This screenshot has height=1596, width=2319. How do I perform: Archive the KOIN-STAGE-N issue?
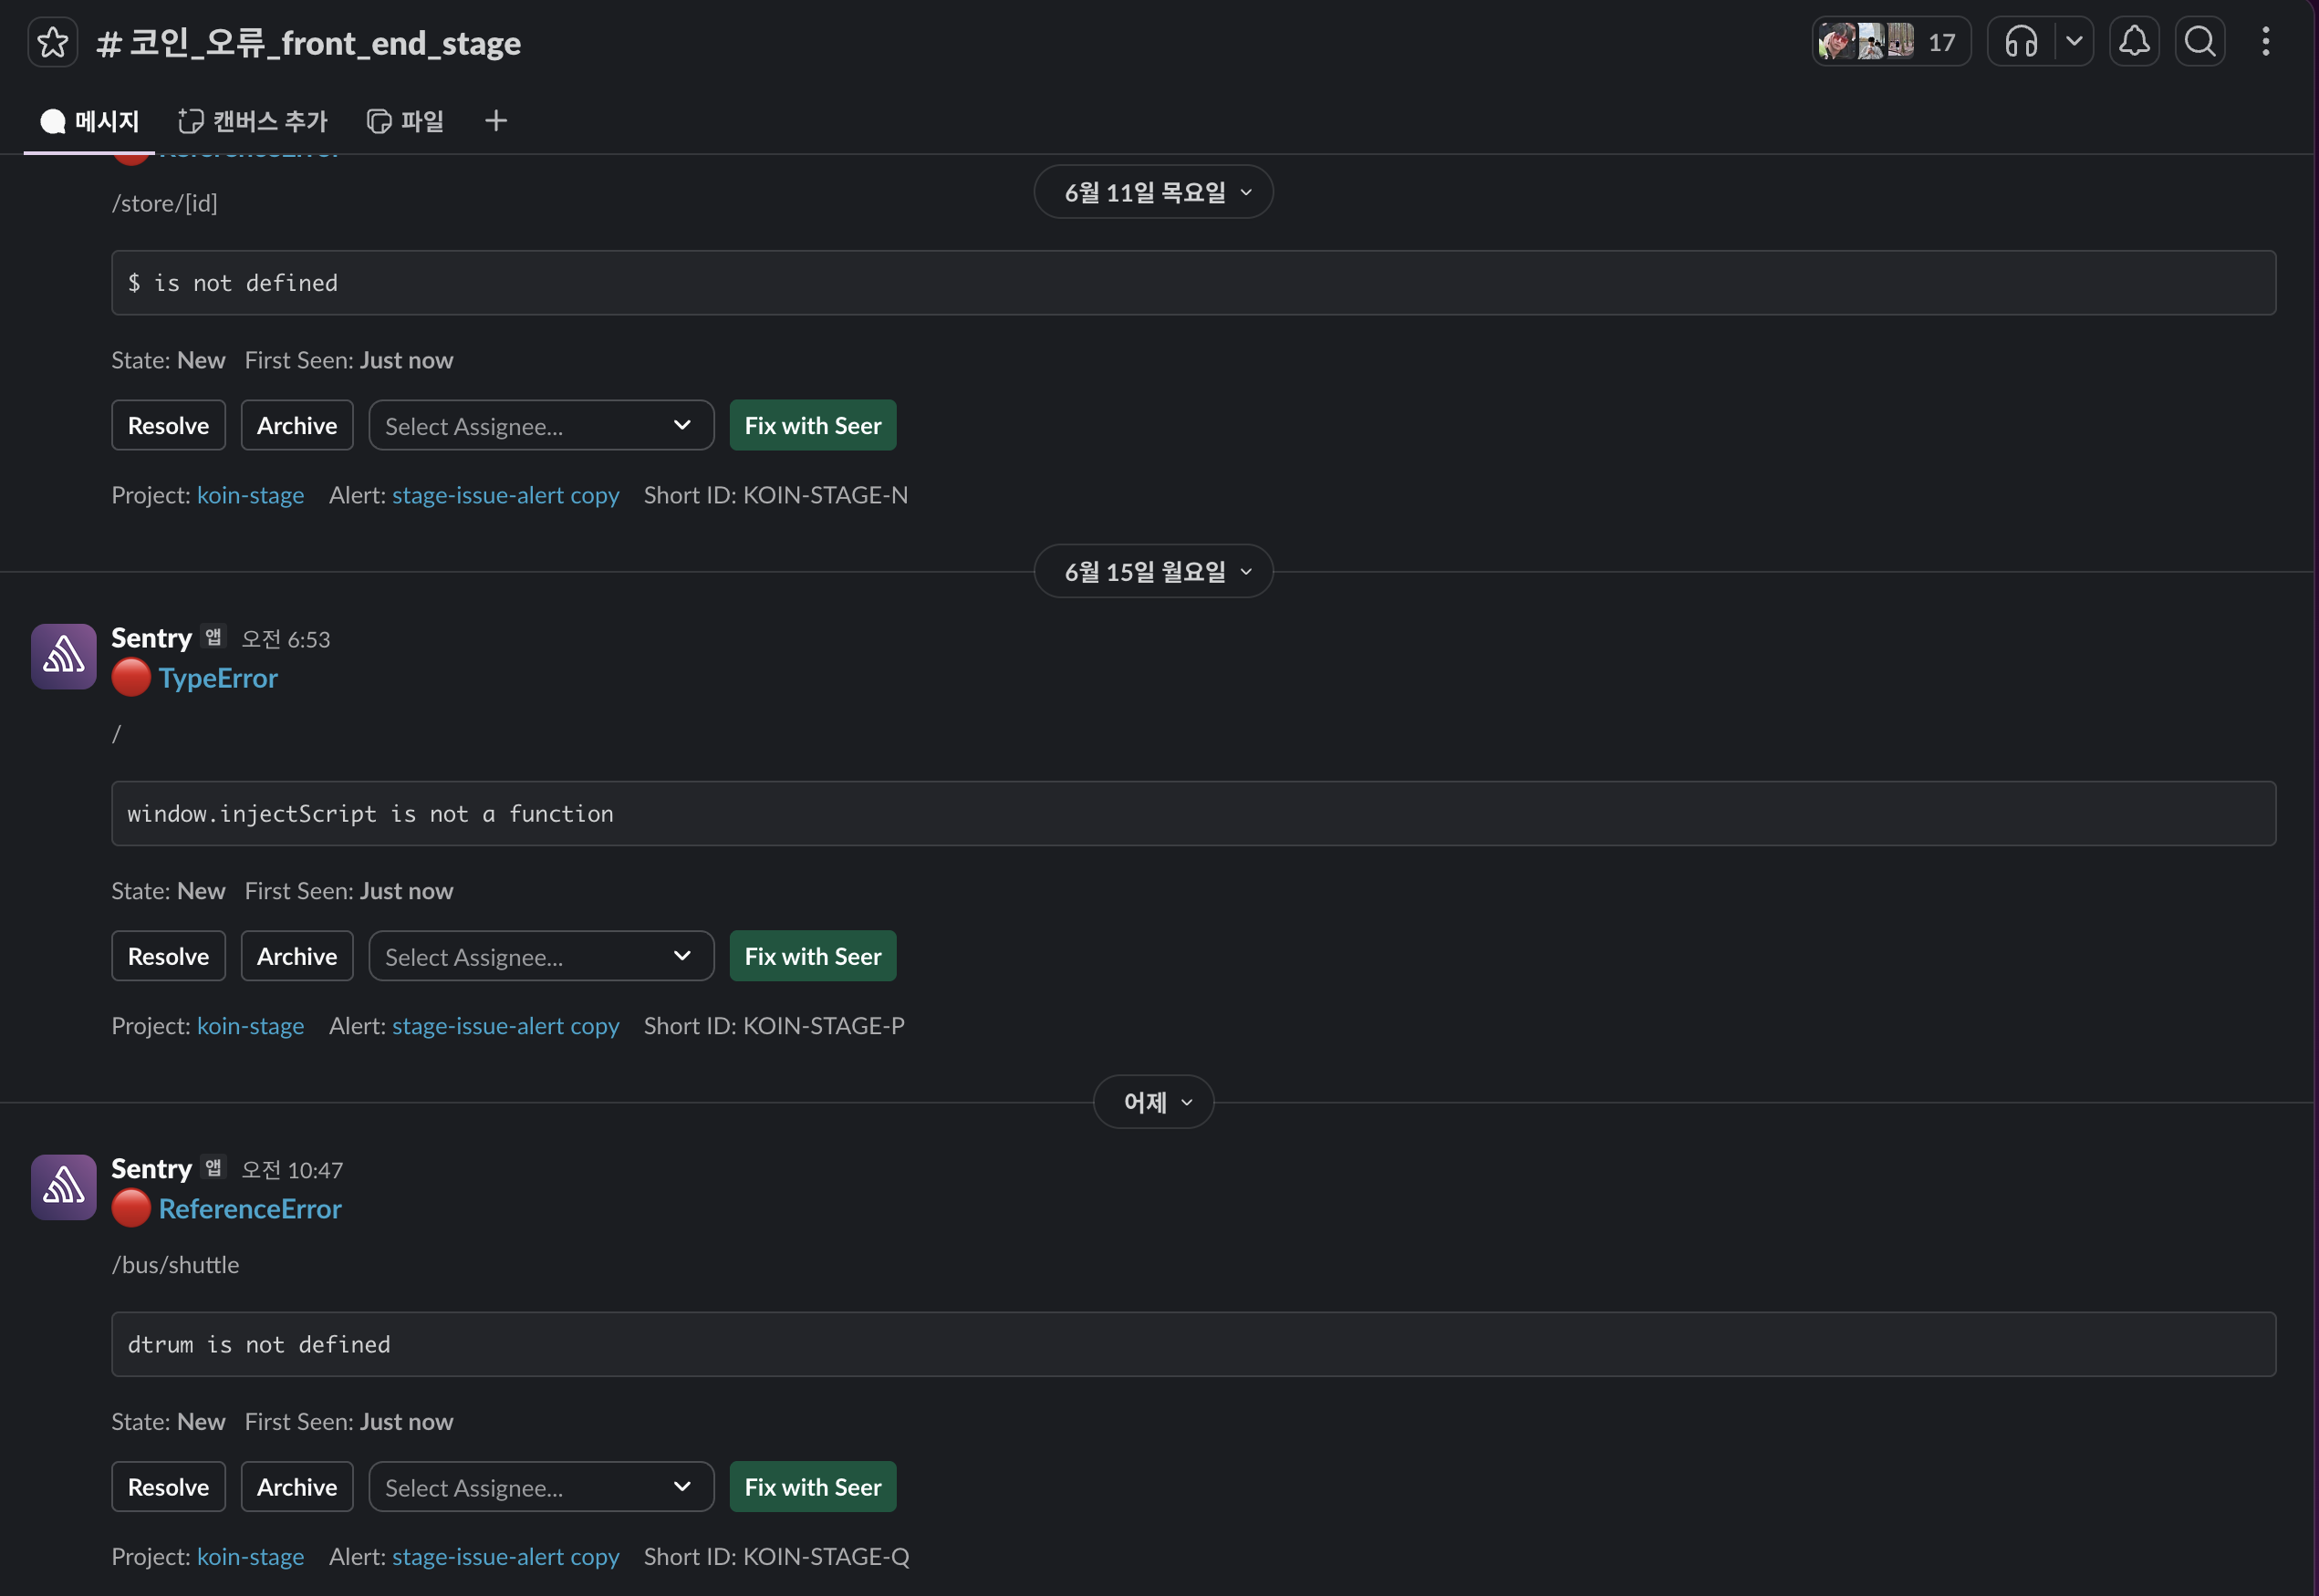click(x=297, y=425)
